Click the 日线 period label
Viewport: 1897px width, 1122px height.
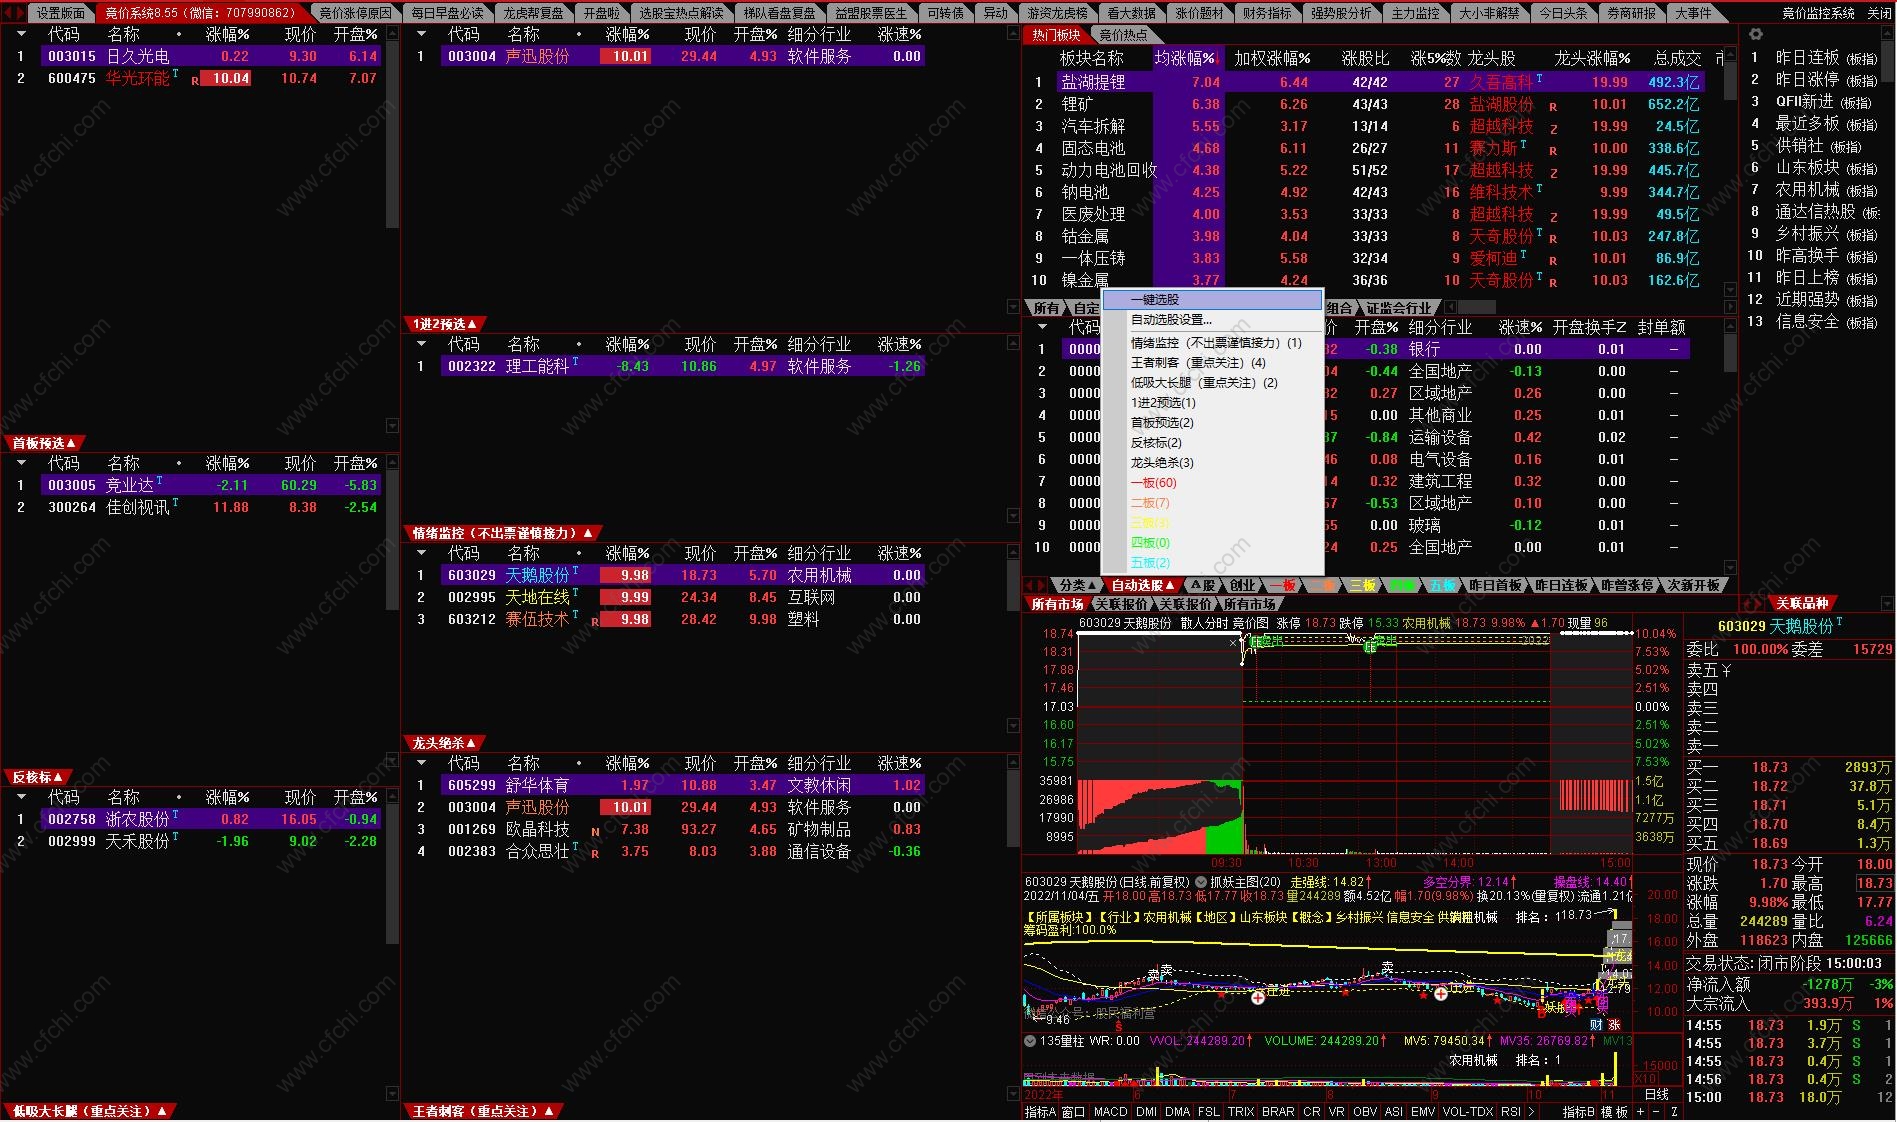pyautogui.click(x=1657, y=1094)
